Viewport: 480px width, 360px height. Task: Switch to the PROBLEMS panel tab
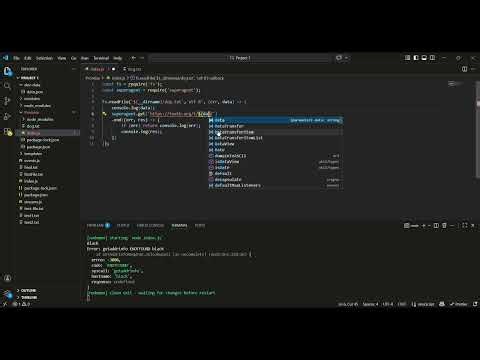click(x=98, y=226)
